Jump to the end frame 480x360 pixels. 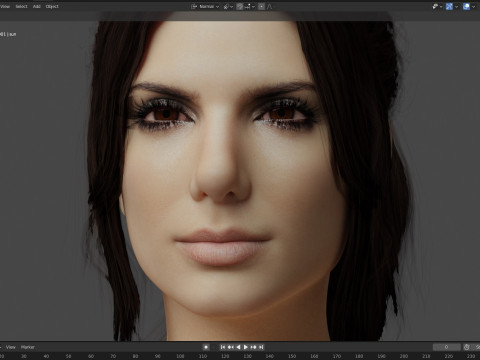261,347
